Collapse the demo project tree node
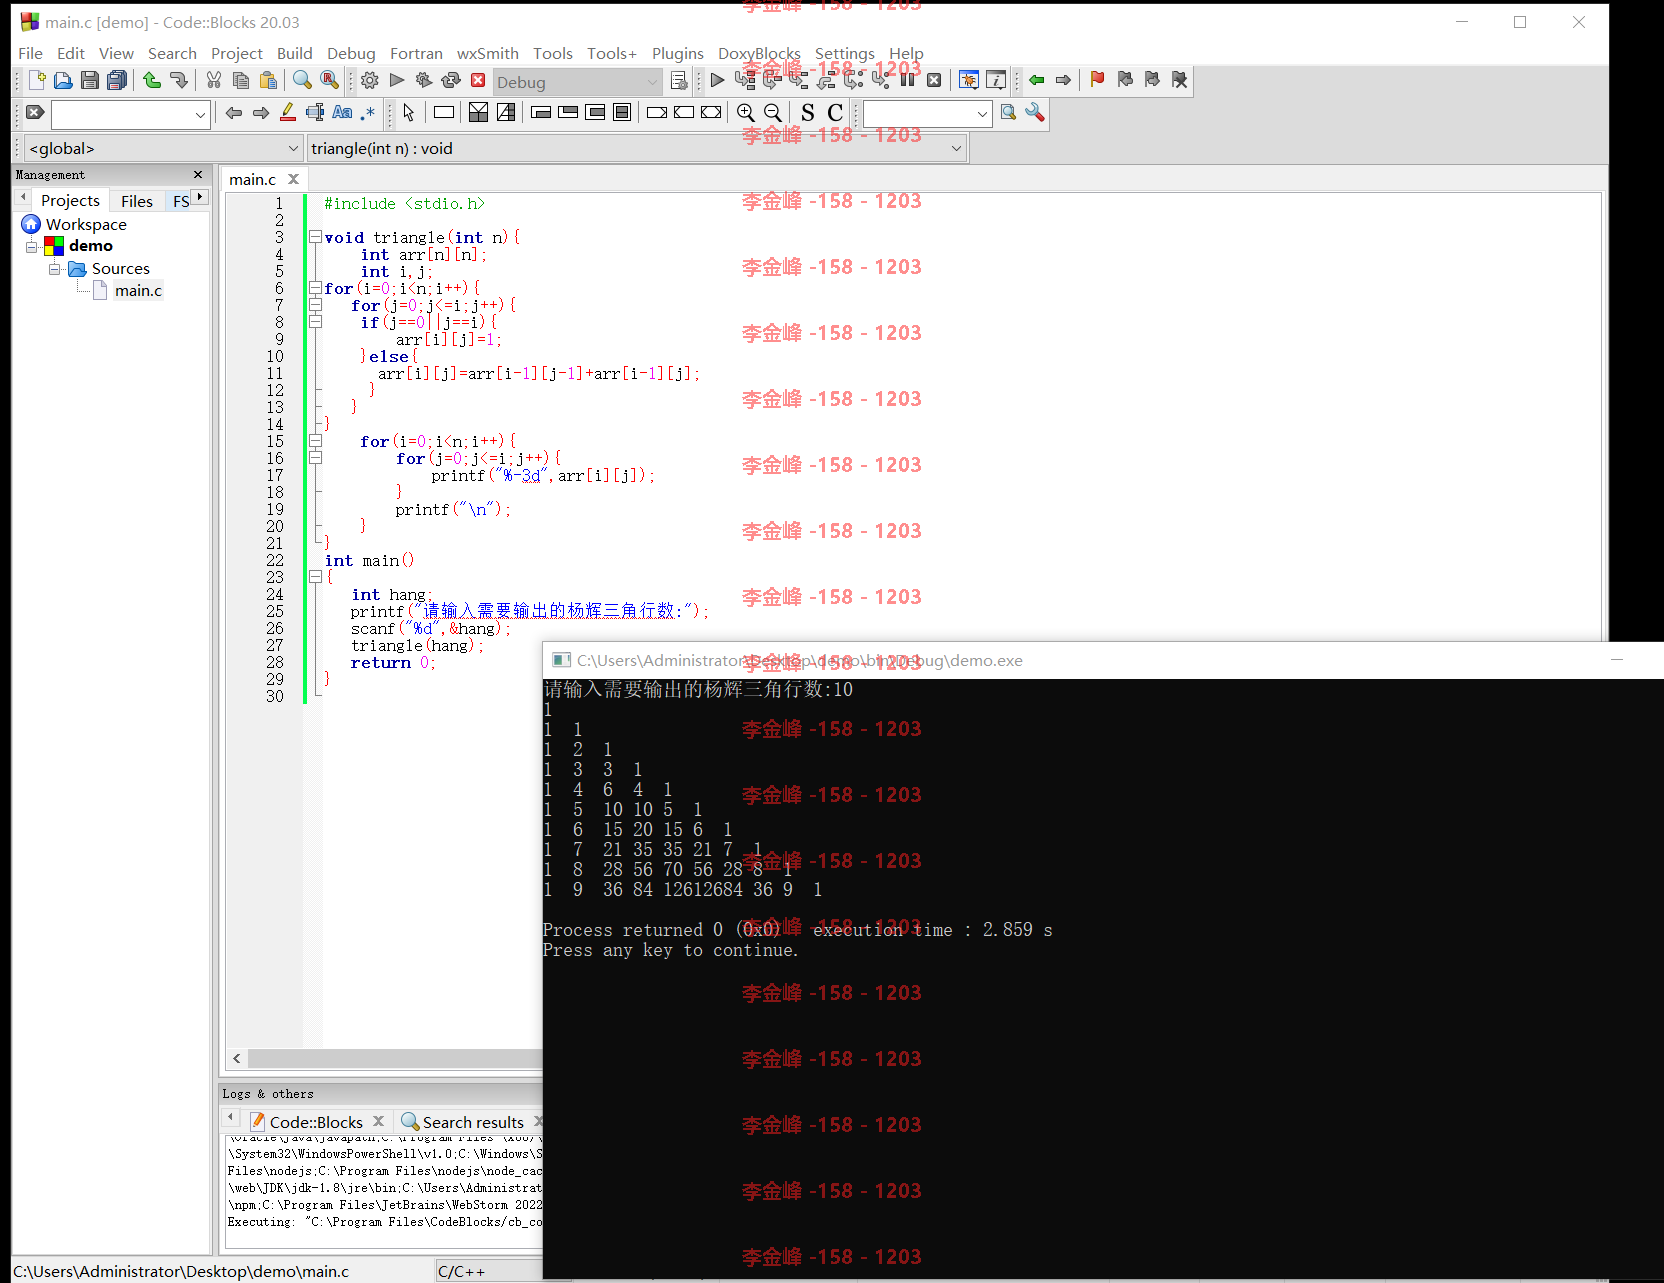1664x1283 pixels. 32,246
